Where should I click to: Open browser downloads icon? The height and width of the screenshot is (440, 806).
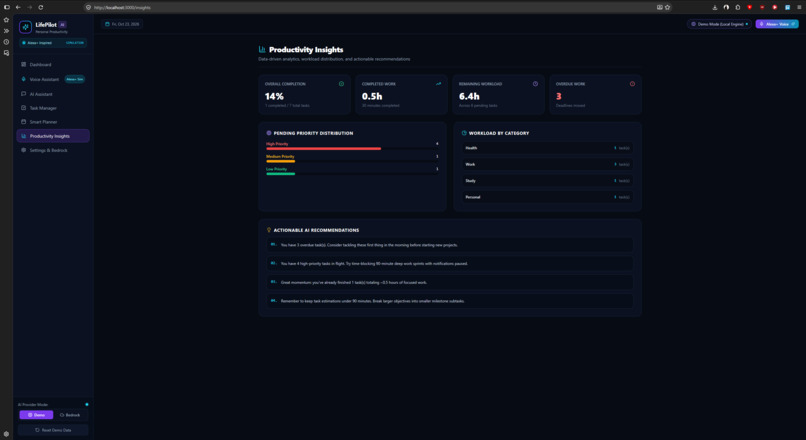pyautogui.click(x=715, y=7)
